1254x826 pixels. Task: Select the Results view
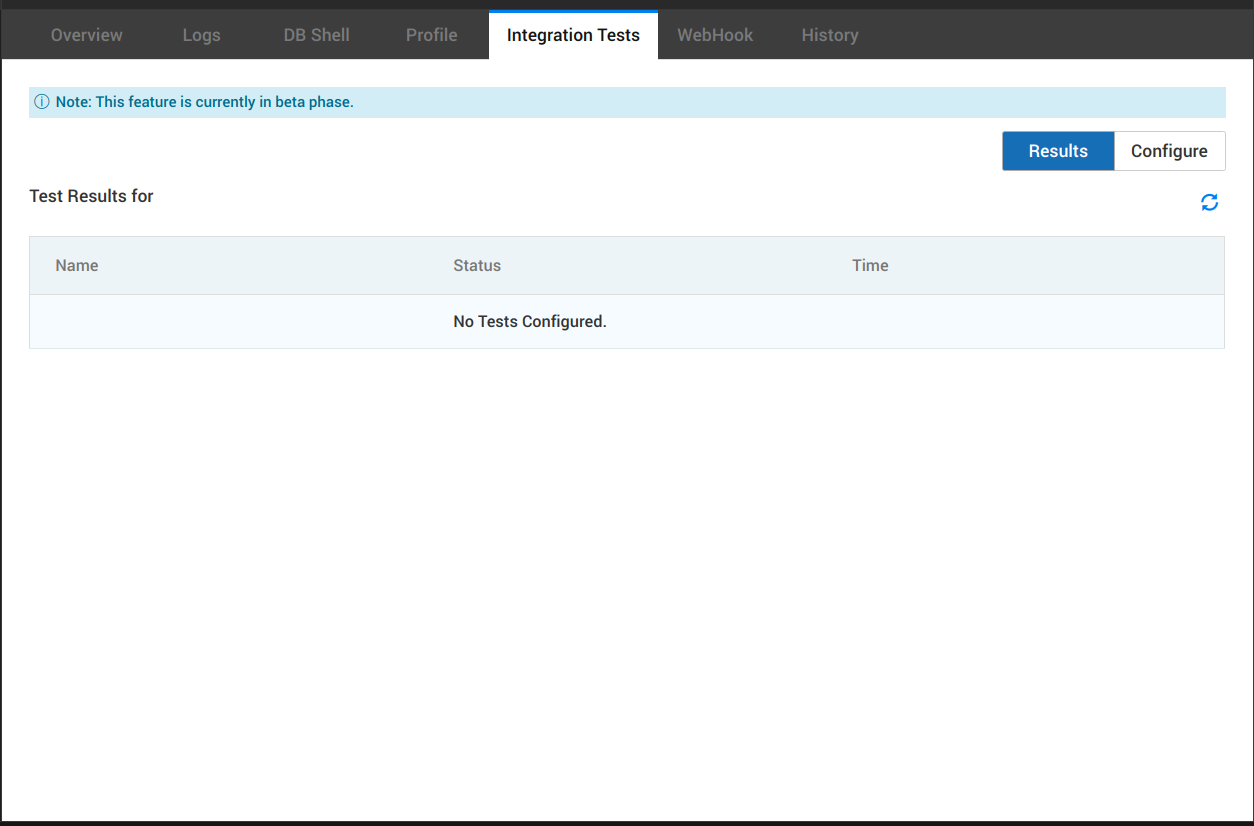pyautogui.click(x=1058, y=150)
